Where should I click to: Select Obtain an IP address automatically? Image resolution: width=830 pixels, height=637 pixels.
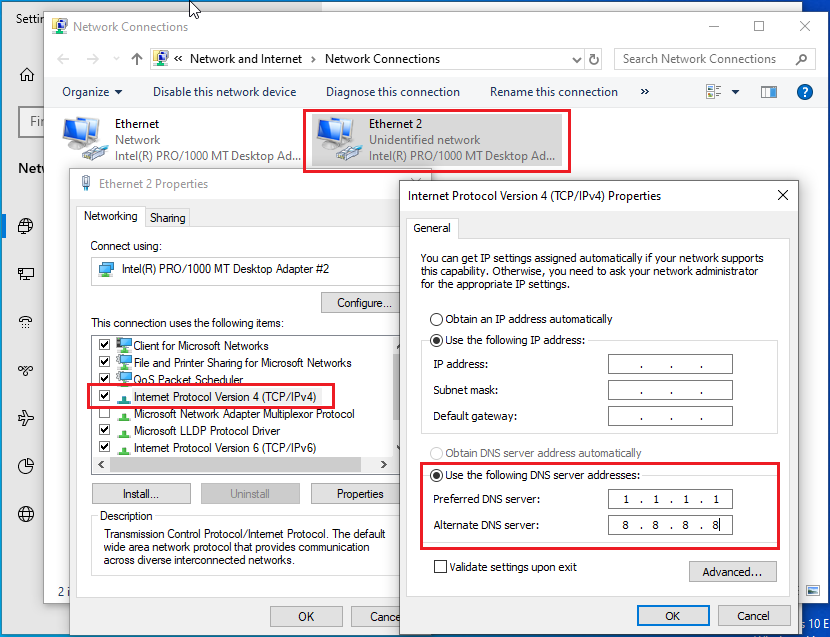[436, 319]
